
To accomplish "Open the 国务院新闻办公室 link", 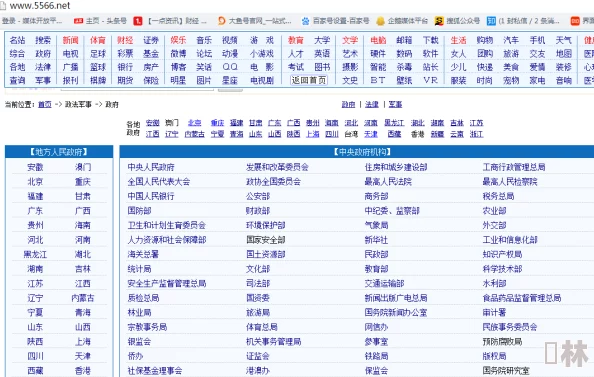I will (396, 313).
